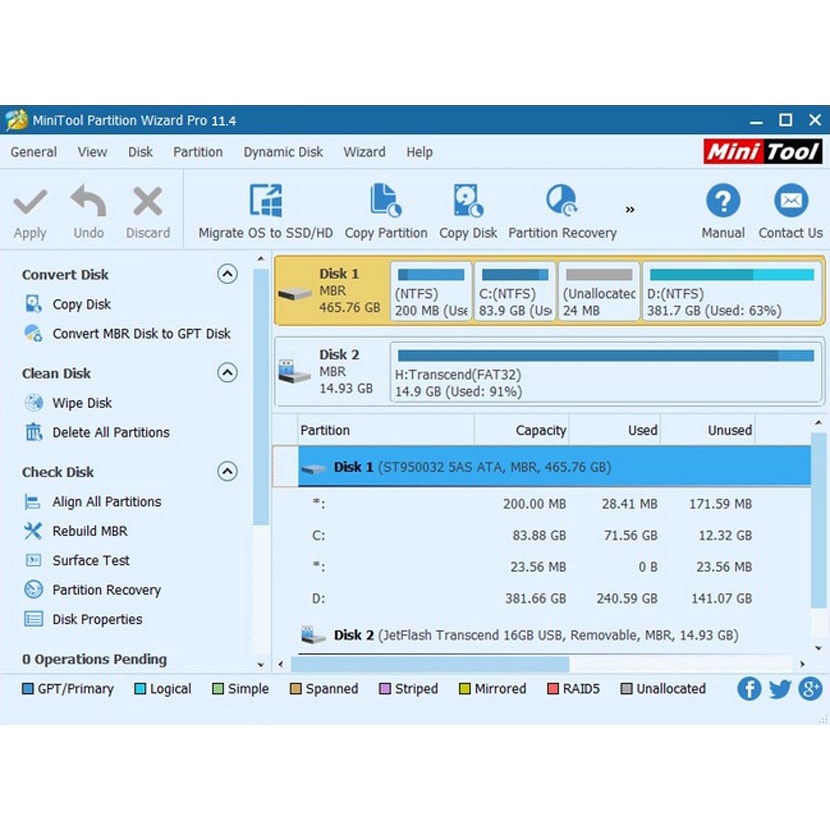Image resolution: width=830 pixels, height=830 pixels.
Task: Sort by the Partition column header
Action: pos(386,430)
